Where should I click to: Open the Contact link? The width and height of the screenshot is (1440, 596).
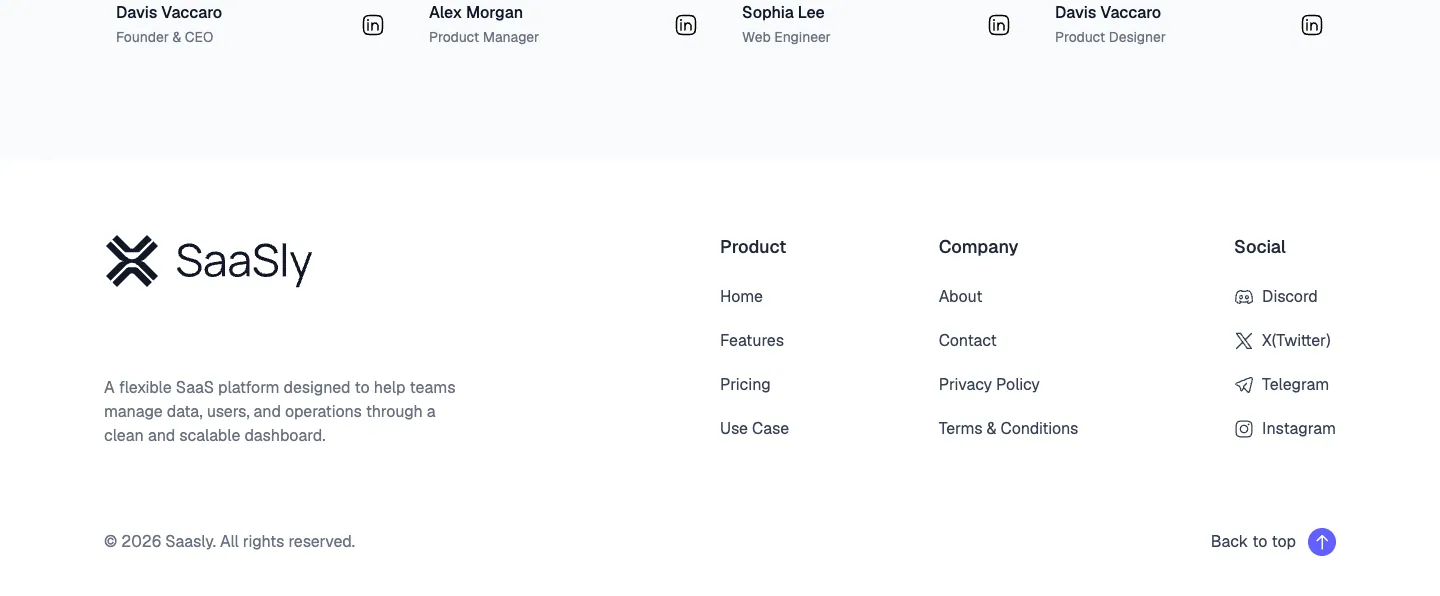[x=967, y=341]
